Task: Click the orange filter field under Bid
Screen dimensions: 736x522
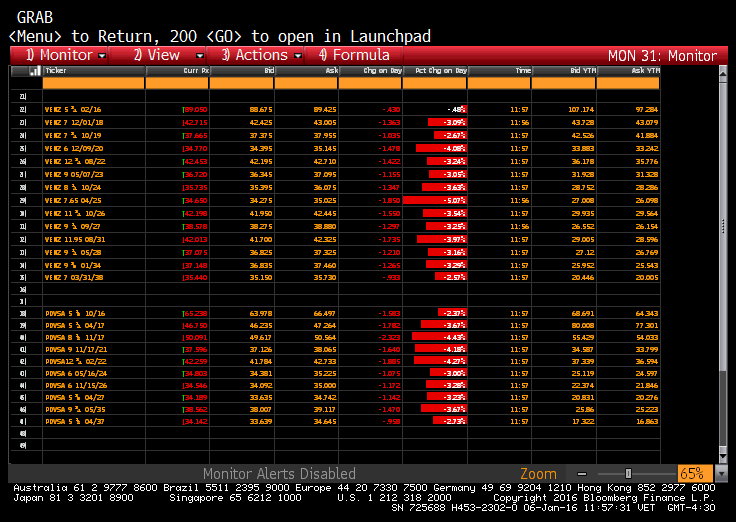Action: click(242, 83)
